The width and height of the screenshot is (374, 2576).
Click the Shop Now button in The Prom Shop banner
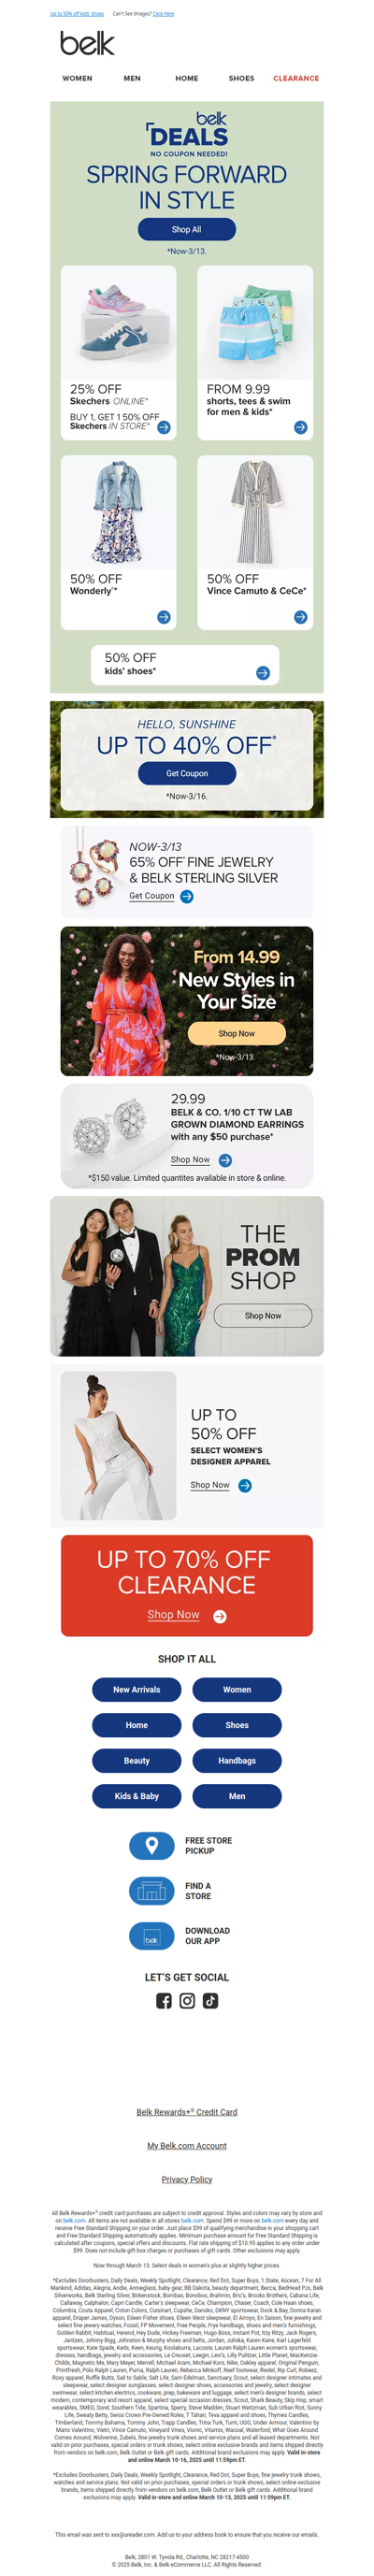(x=263, y=1315)
